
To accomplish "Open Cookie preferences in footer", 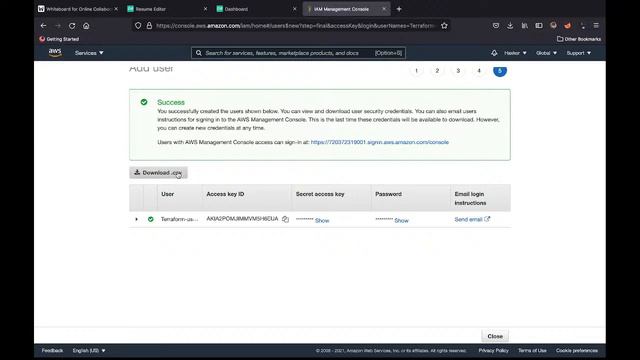I will 577,351.
